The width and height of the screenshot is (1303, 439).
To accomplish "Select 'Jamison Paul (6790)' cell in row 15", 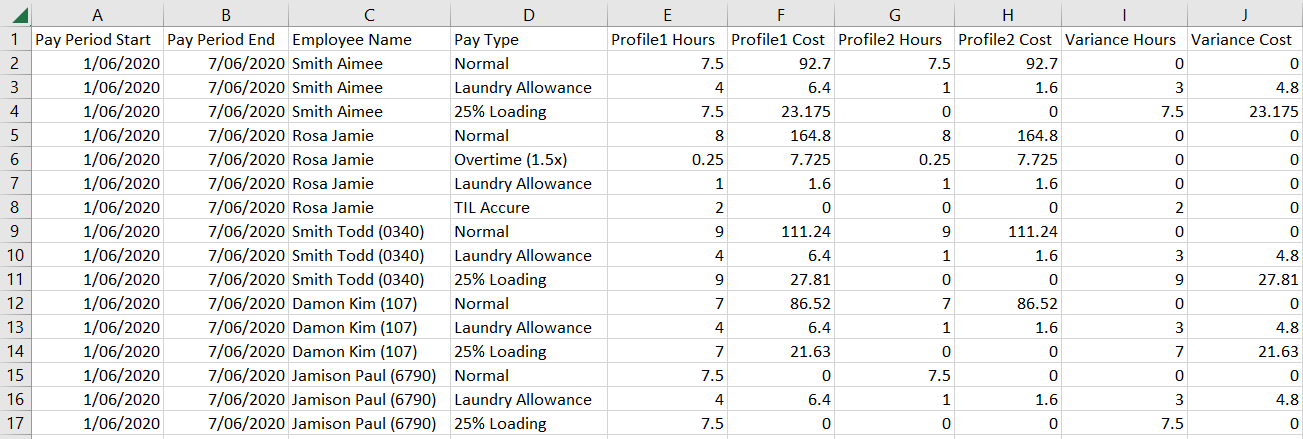I will [x=369, y=376].
